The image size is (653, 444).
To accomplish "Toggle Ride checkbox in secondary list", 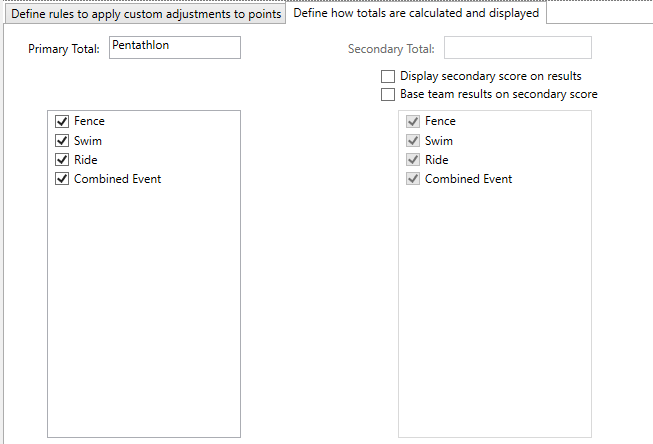I will click(x=413, y=160).
